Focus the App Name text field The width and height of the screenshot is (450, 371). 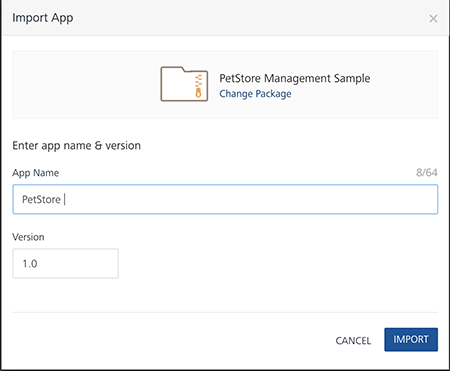click(x=225, y=199)
